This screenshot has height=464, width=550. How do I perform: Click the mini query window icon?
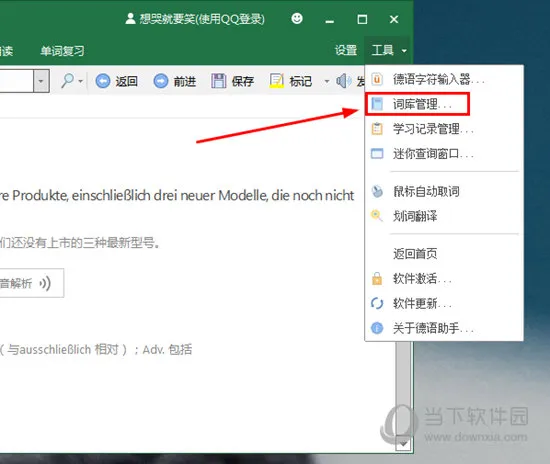click(377, 154)
